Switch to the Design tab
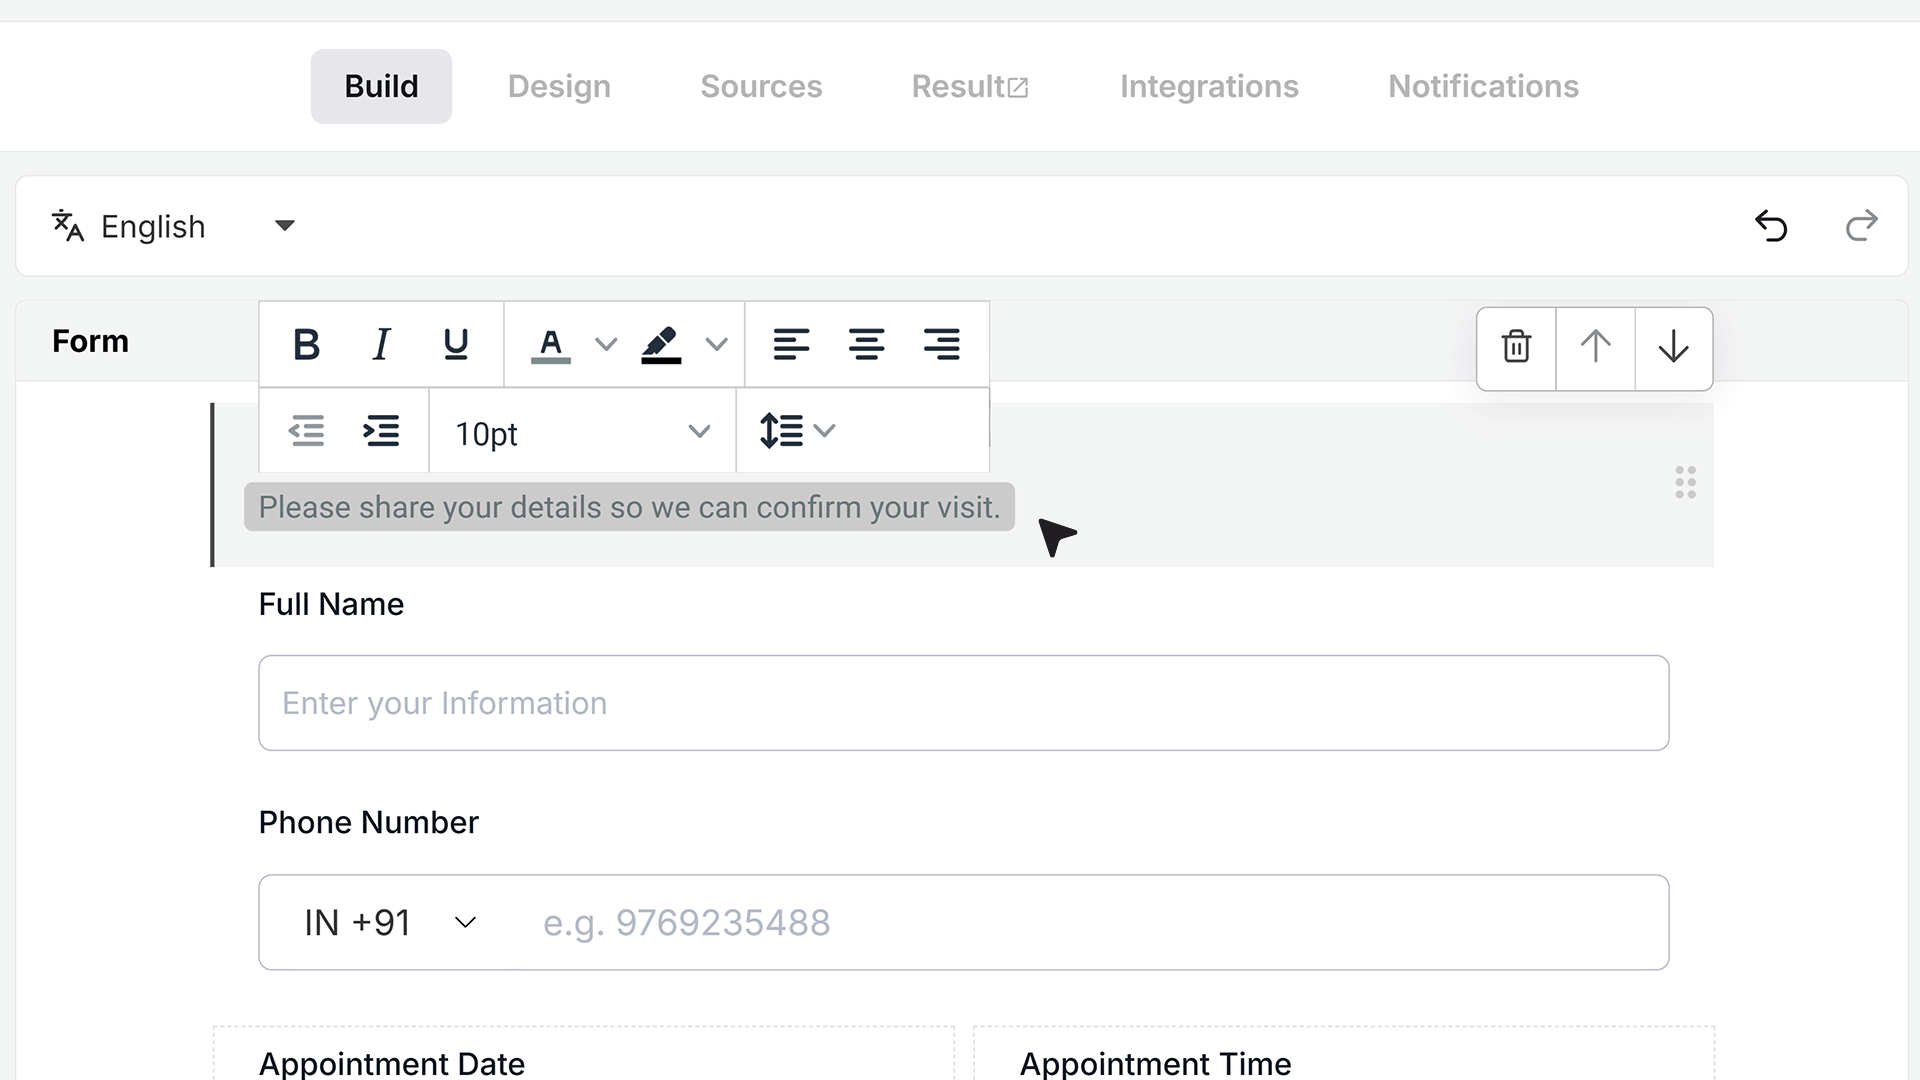This screenshot has height=1080, width=1920. tap(559, 86)
